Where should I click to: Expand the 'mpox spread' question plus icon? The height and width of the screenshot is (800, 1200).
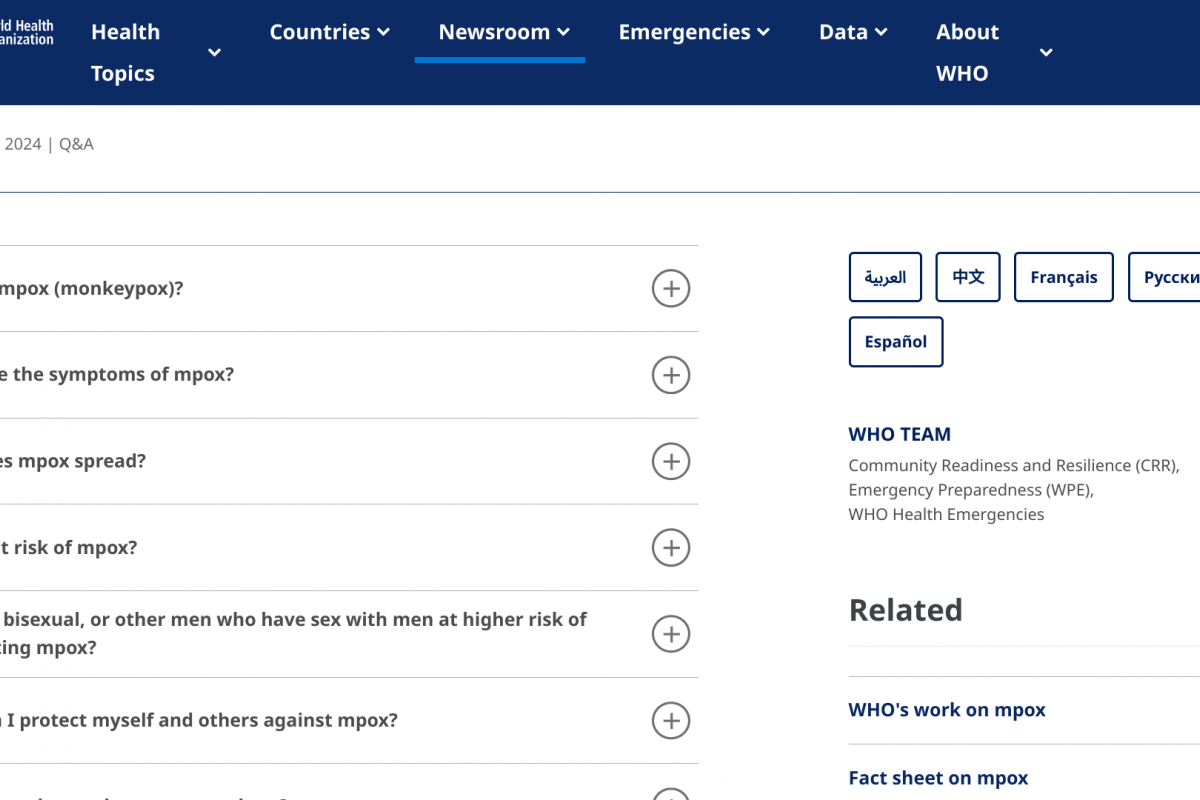coord(671,462)
